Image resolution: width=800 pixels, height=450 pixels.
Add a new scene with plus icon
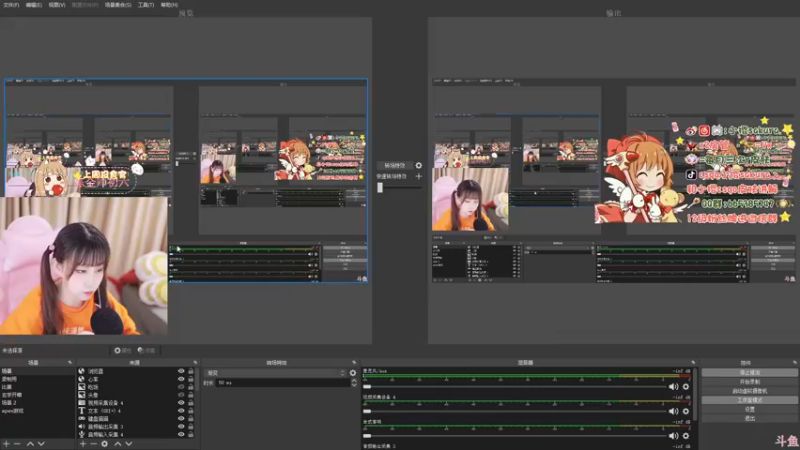[x=7, y=444]
